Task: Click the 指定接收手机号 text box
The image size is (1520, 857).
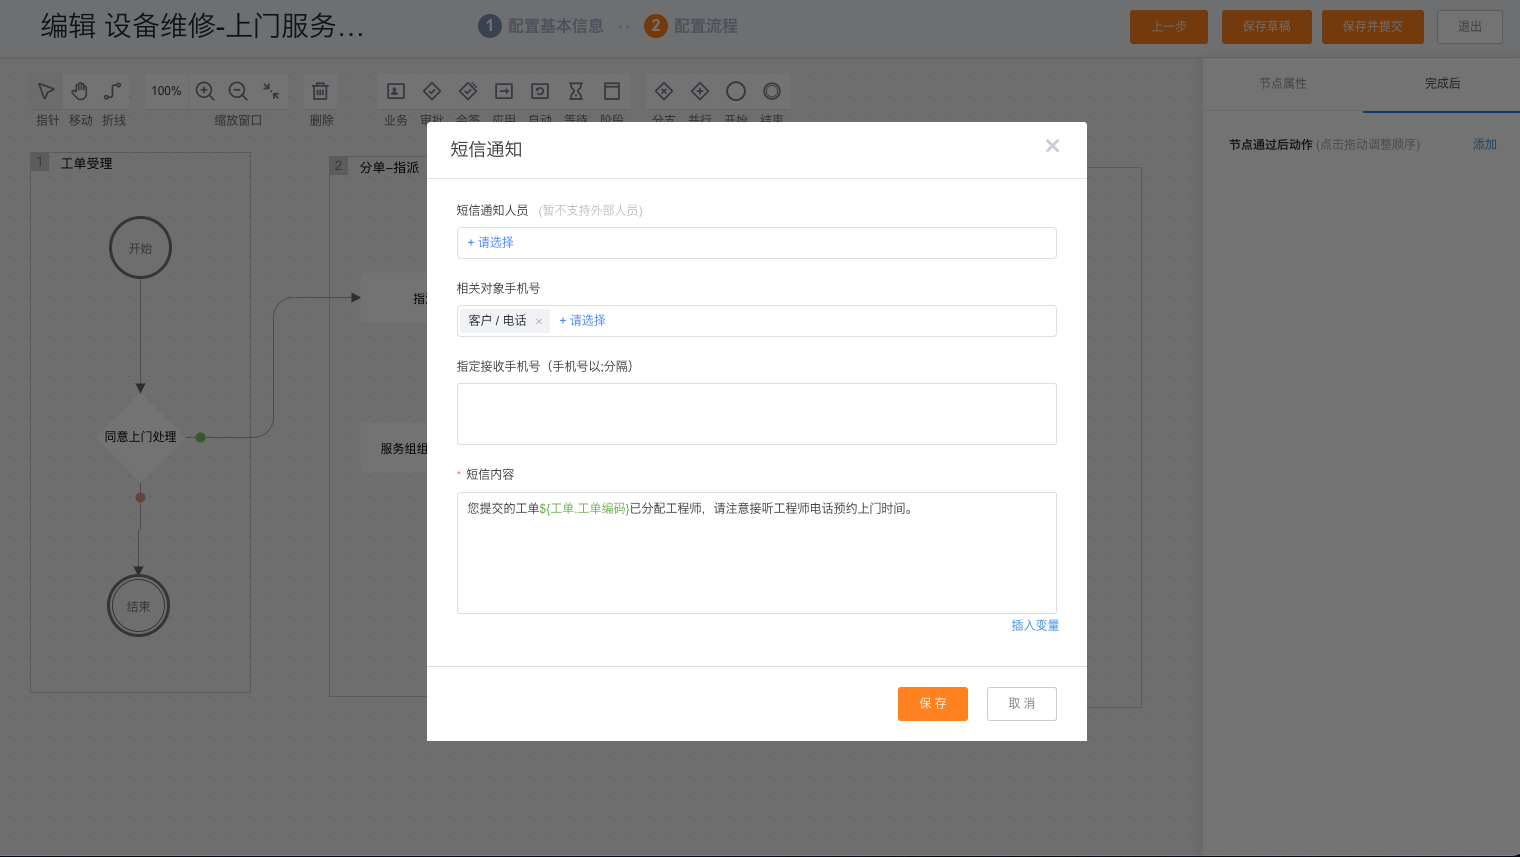Action: (x=756, y=414)
